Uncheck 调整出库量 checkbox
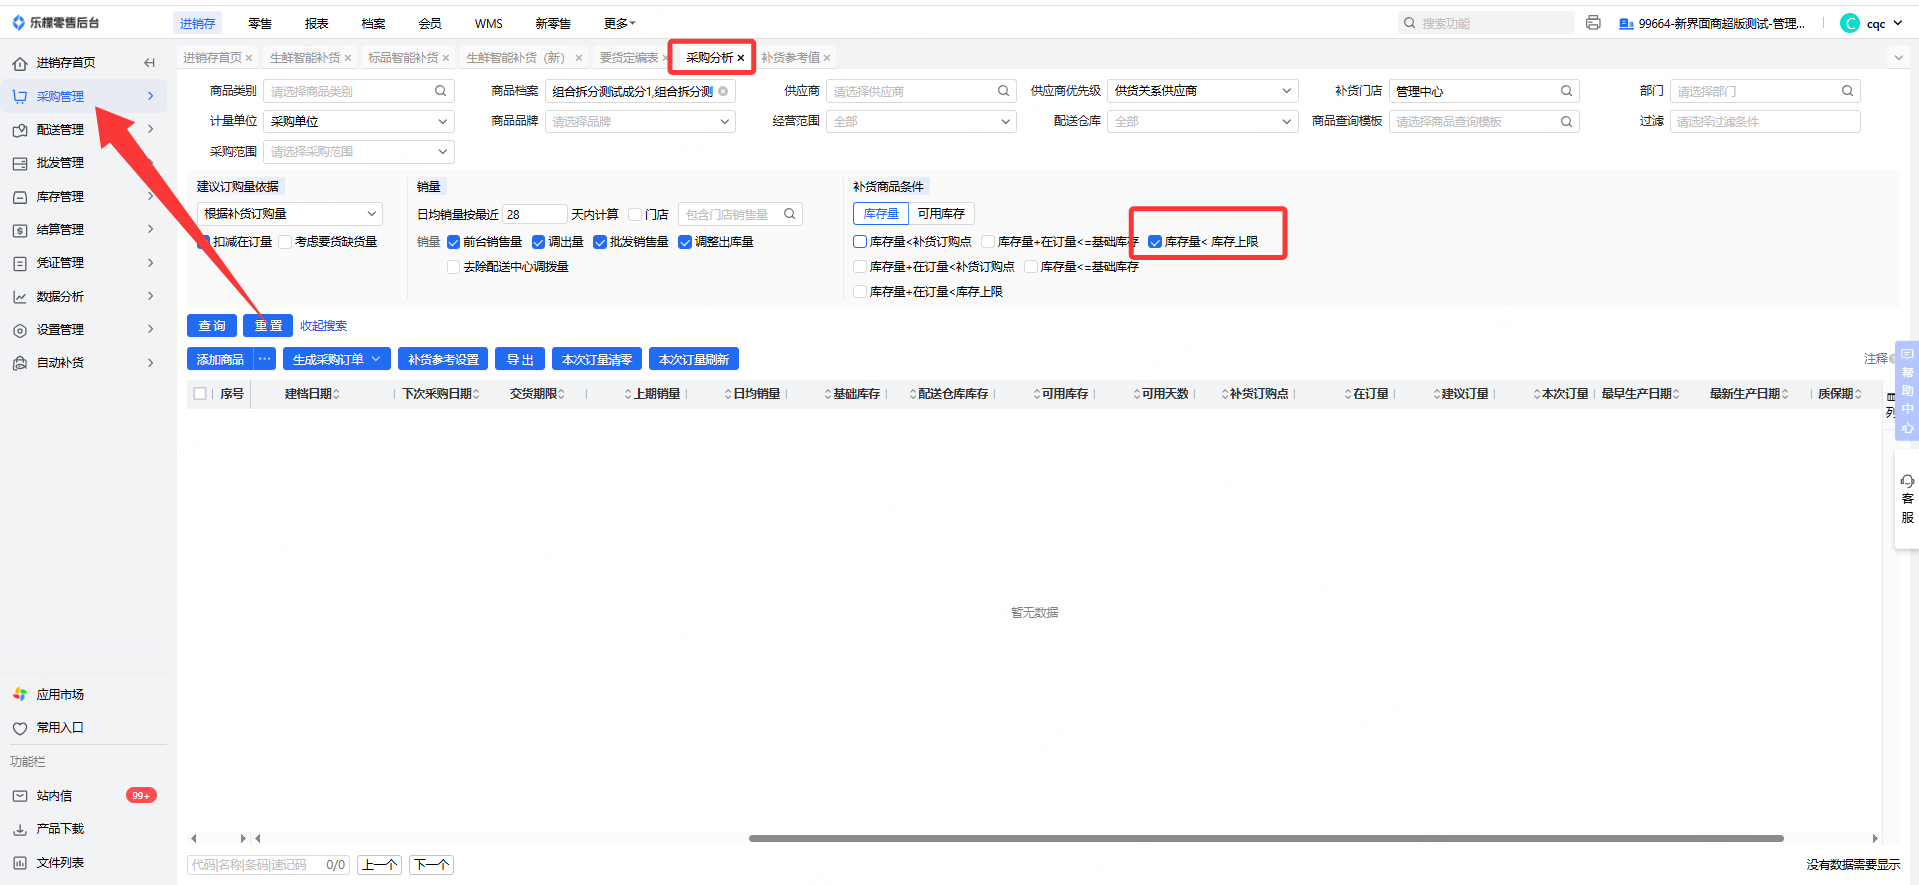This screenshot has height=885, width=1919. (685, 242)
